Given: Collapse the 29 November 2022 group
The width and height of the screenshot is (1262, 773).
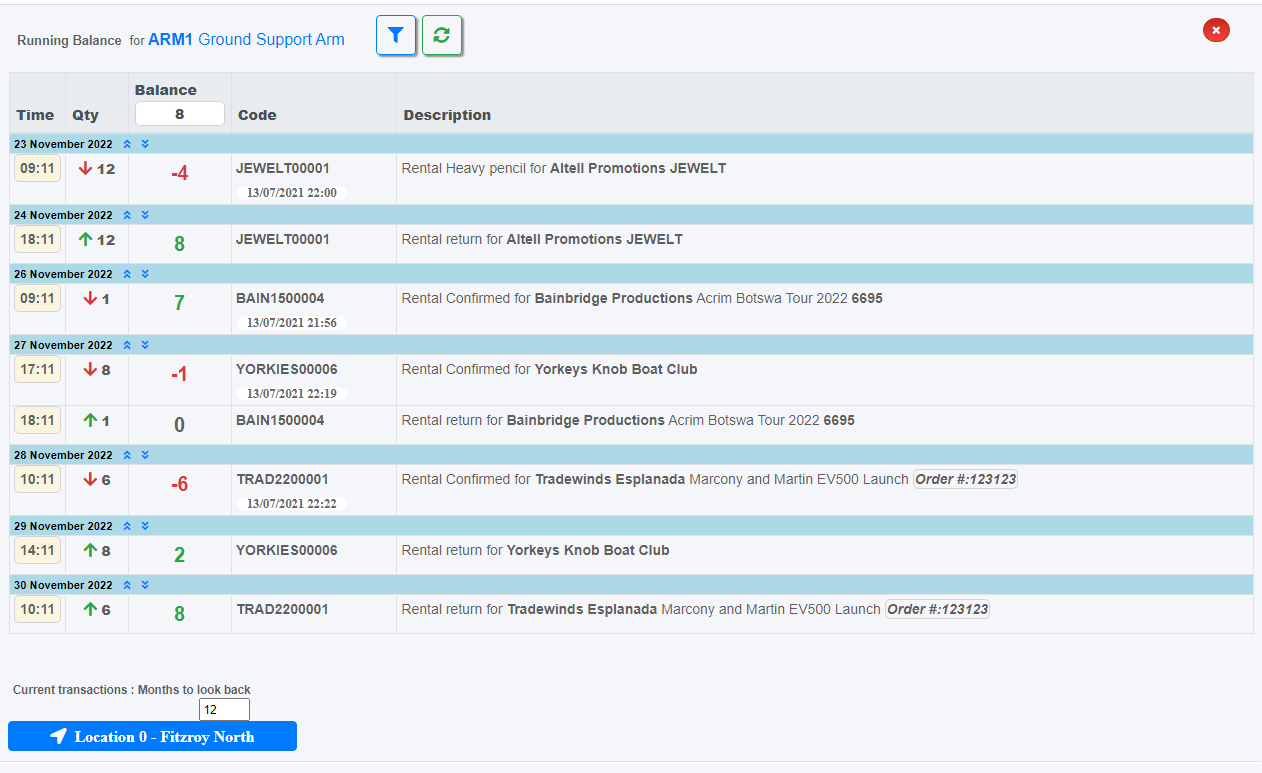Looking at the screenshot, I should click(x=127, y=526).
